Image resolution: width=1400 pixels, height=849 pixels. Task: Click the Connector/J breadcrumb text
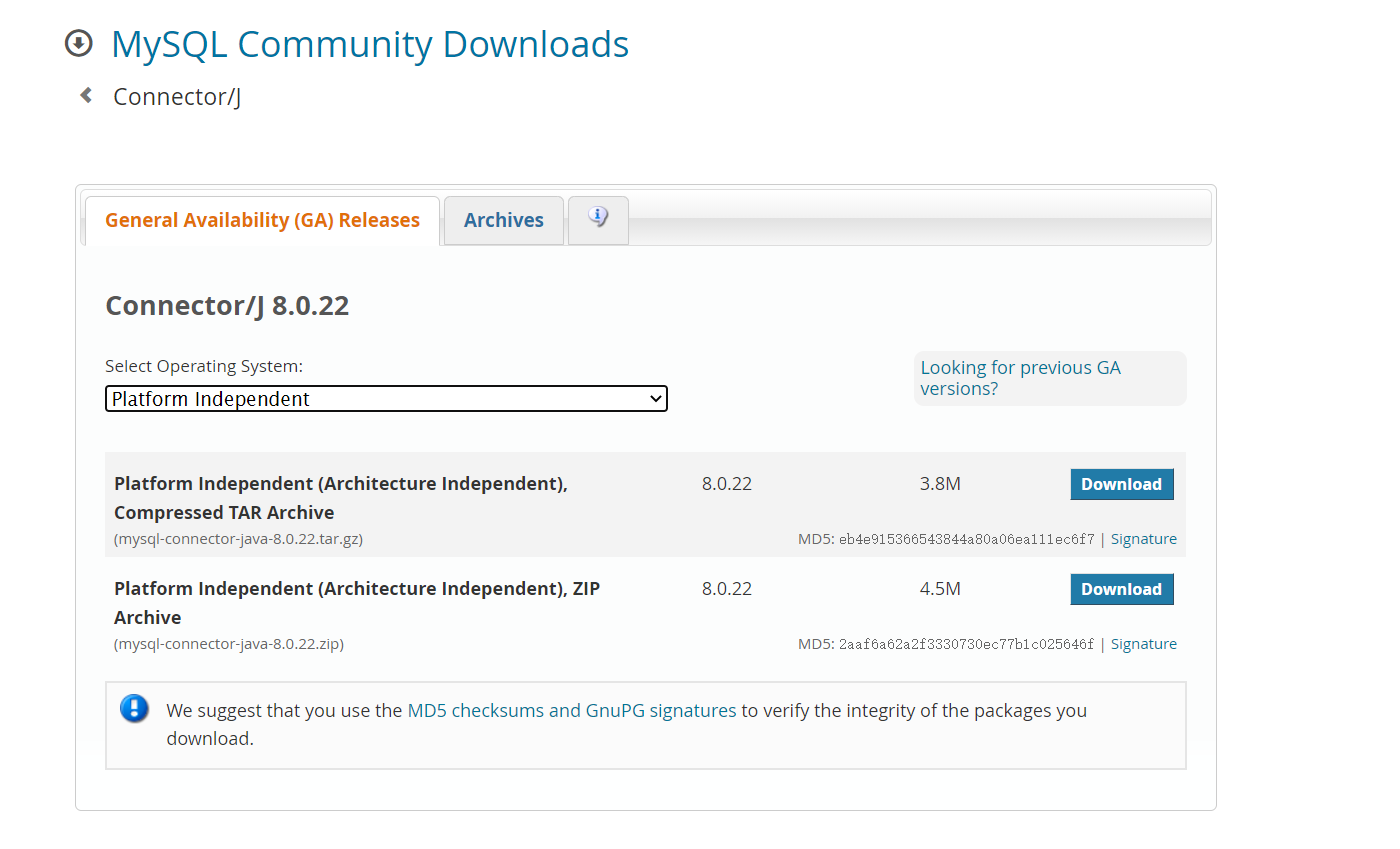click(177, 97)
